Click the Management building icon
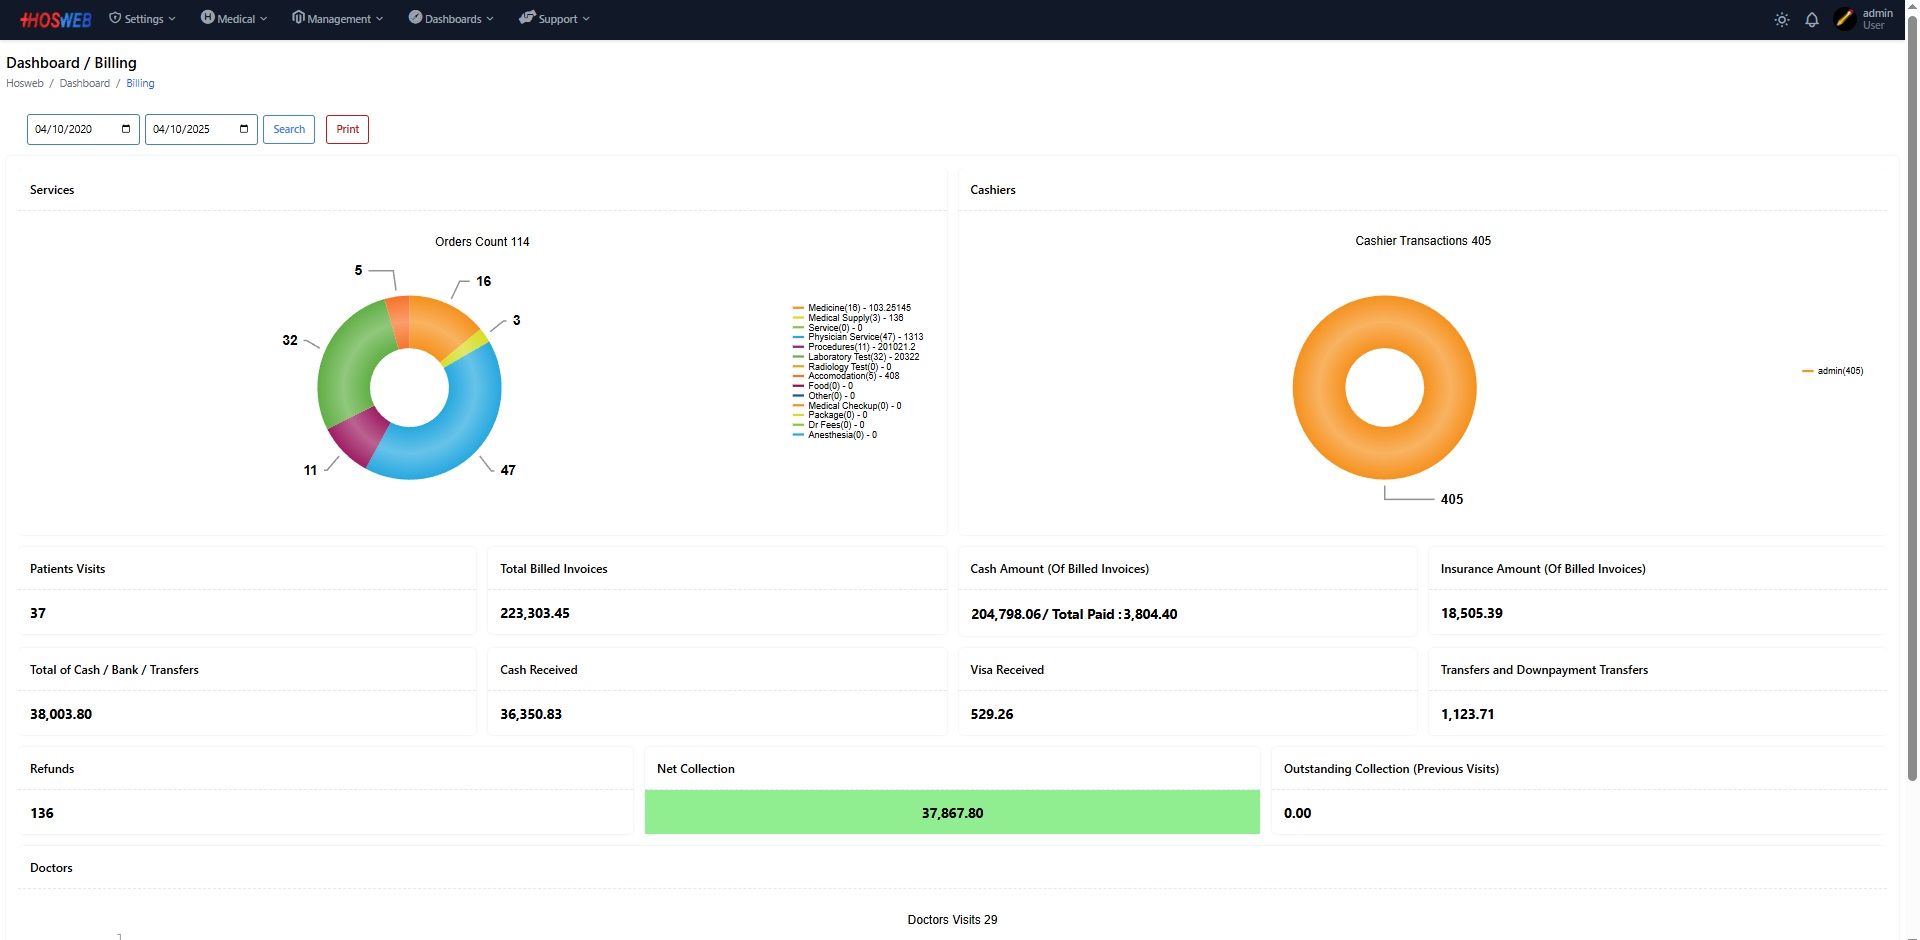Image resolution: width=1920 pixels, height=940 pixels. [298, 18]
